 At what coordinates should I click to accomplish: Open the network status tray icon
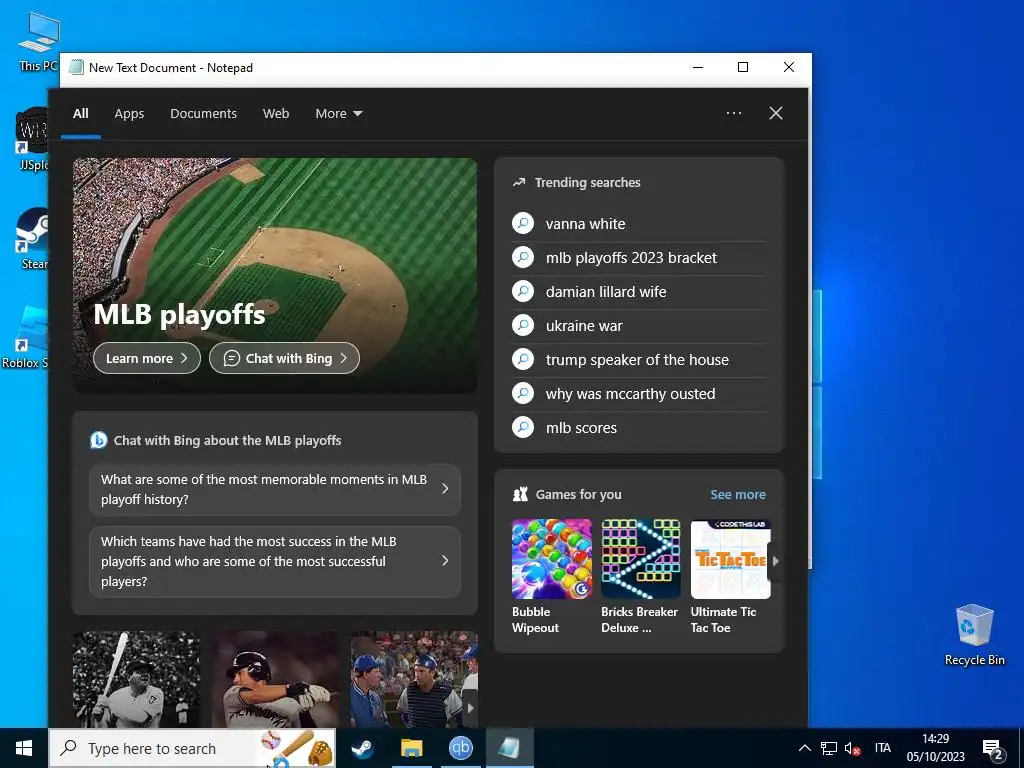click(x=829, y=748)
